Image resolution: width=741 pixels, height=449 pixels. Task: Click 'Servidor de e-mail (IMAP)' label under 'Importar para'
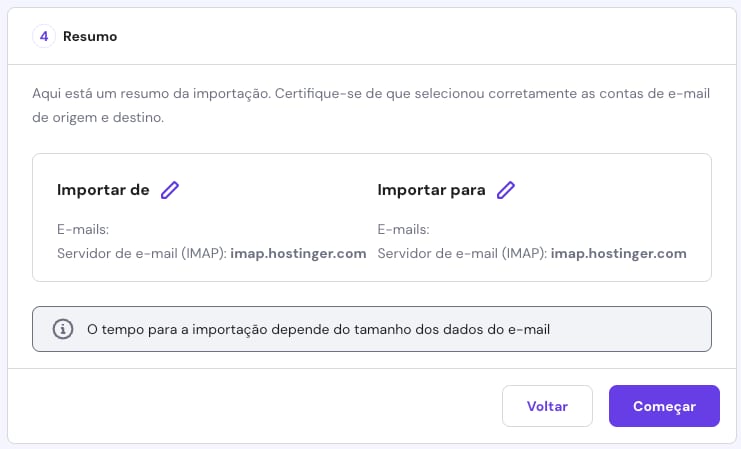[x=461, y=254]
